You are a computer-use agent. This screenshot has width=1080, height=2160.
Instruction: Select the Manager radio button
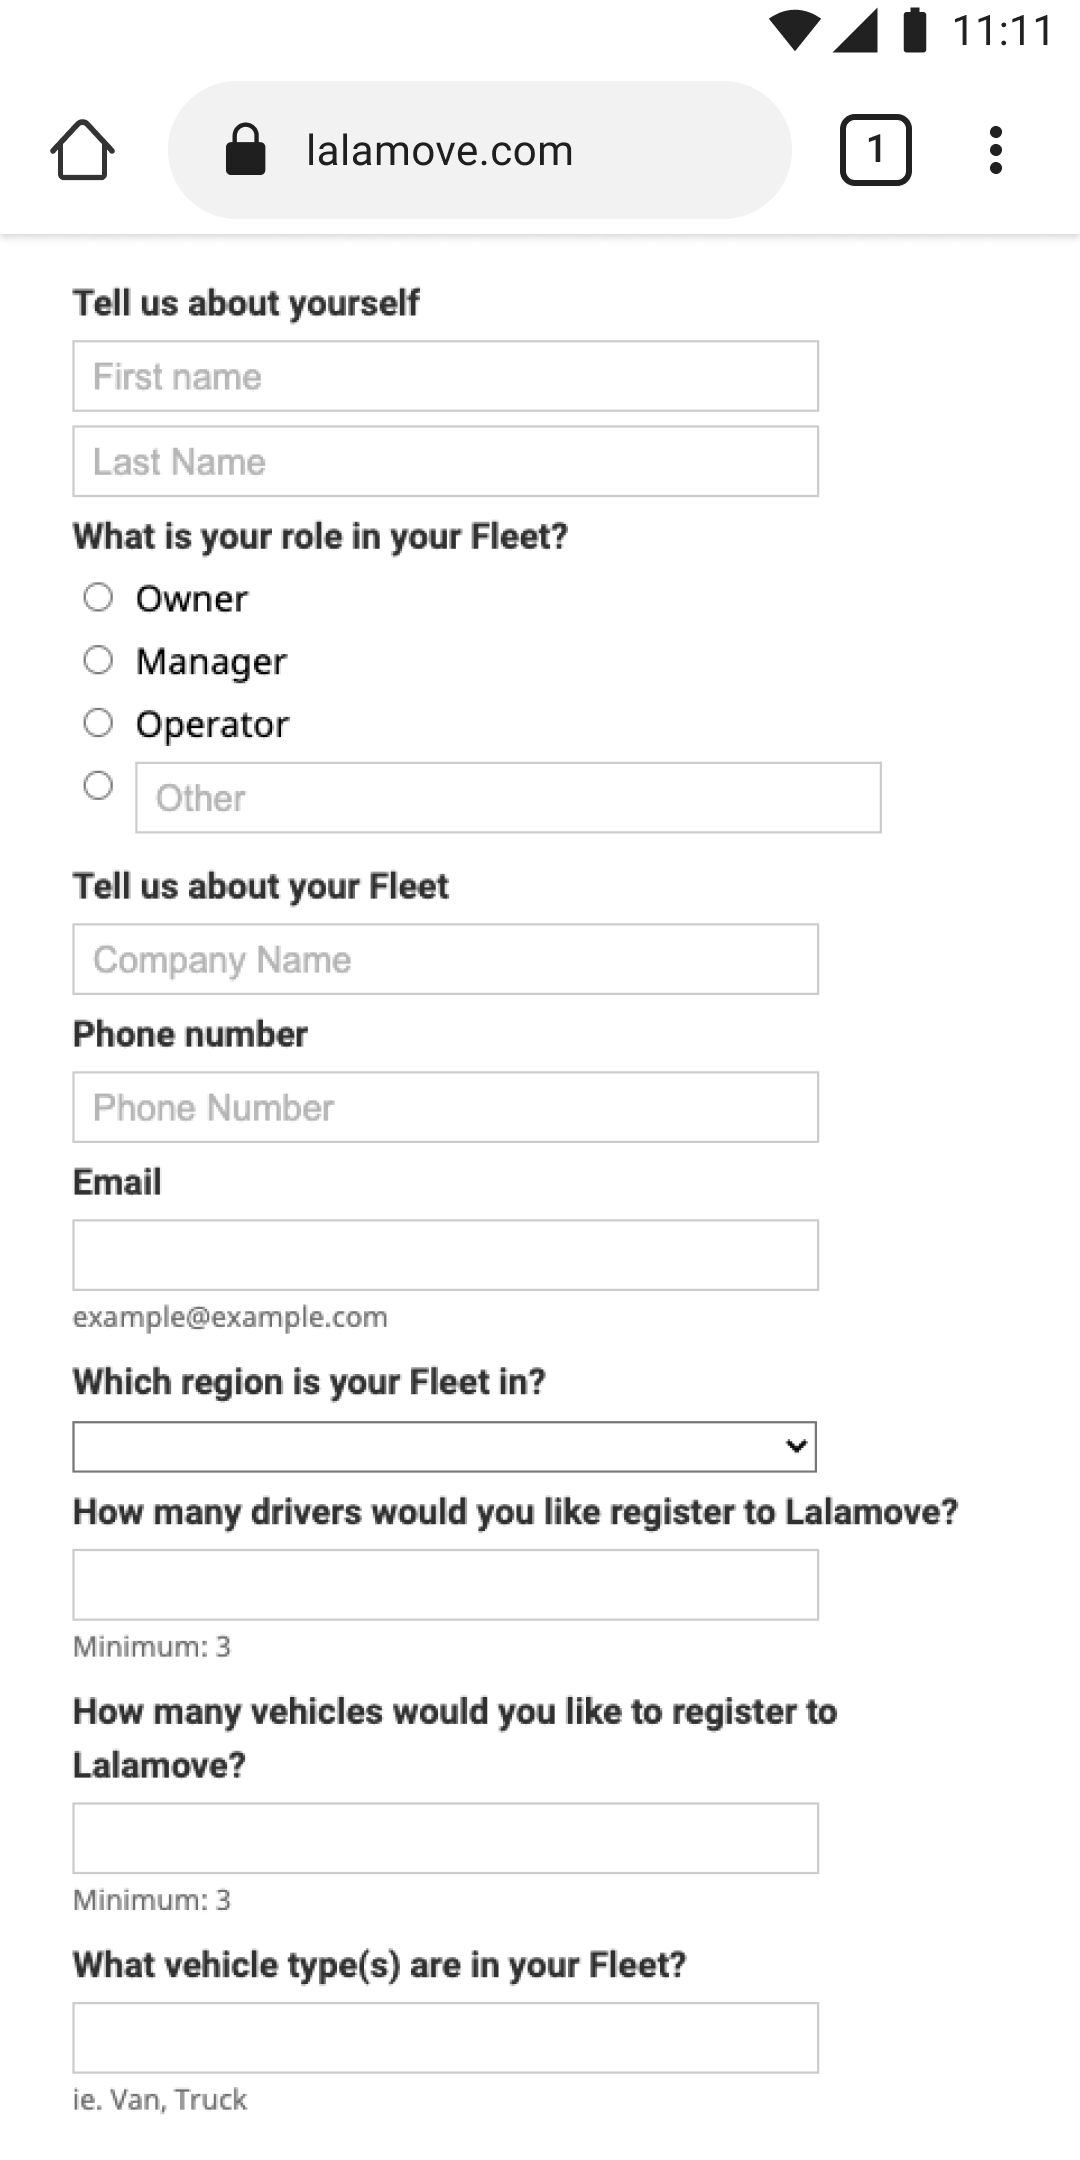click(98, 660)
